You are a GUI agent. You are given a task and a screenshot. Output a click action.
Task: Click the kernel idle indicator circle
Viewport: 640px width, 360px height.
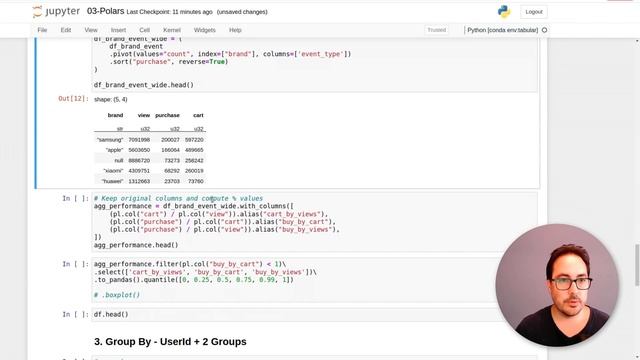(x=544, y=30)
